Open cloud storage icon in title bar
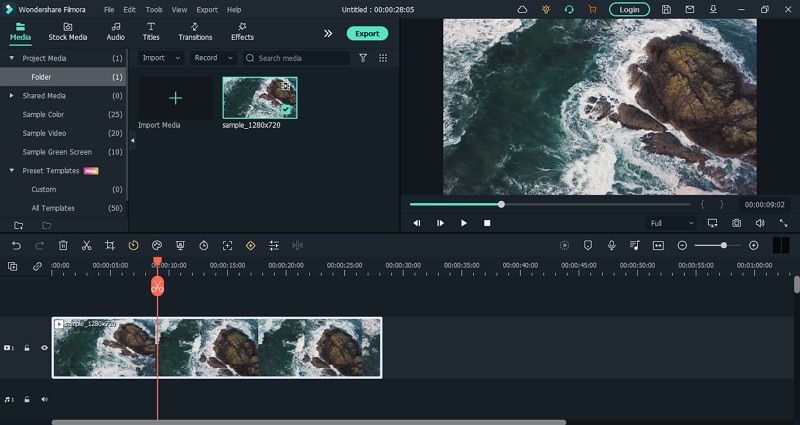This screenshot has width=800, height=425. (x=522, y=9)
